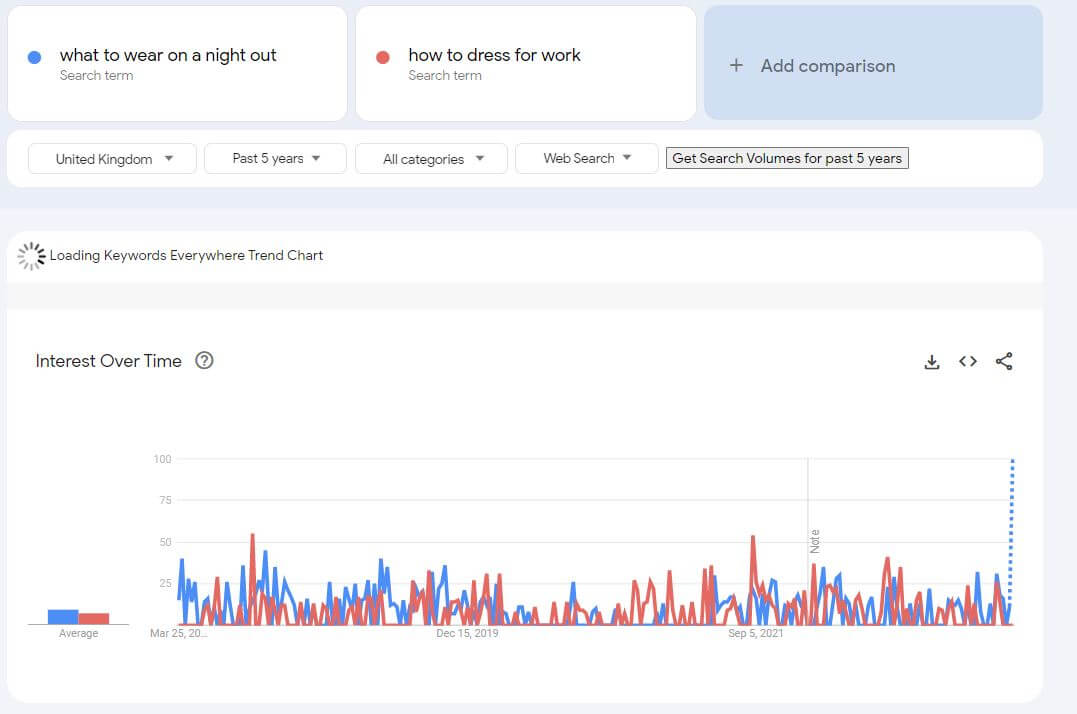Open help for Interest Over Time
Viewport: 1077px width, 714px height.
tap(204, 360)
